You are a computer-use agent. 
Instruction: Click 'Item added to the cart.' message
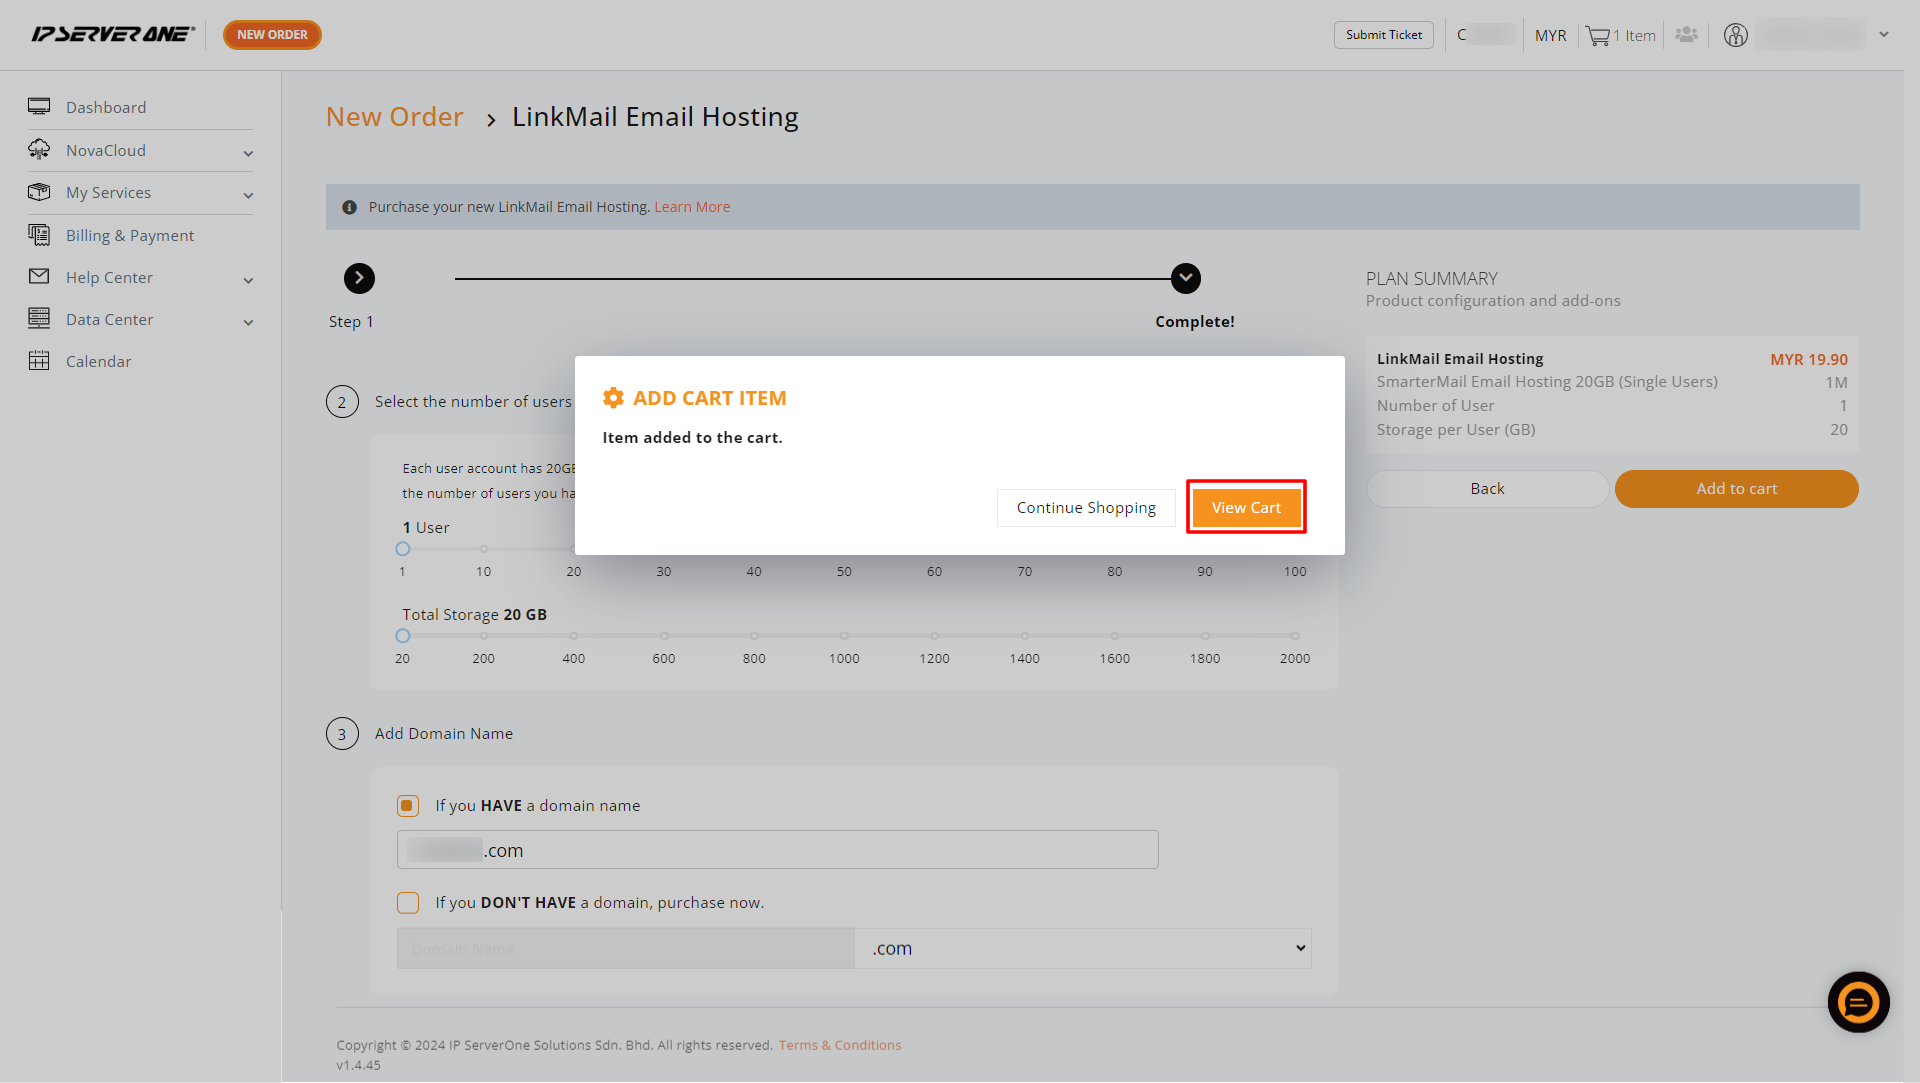692,438
